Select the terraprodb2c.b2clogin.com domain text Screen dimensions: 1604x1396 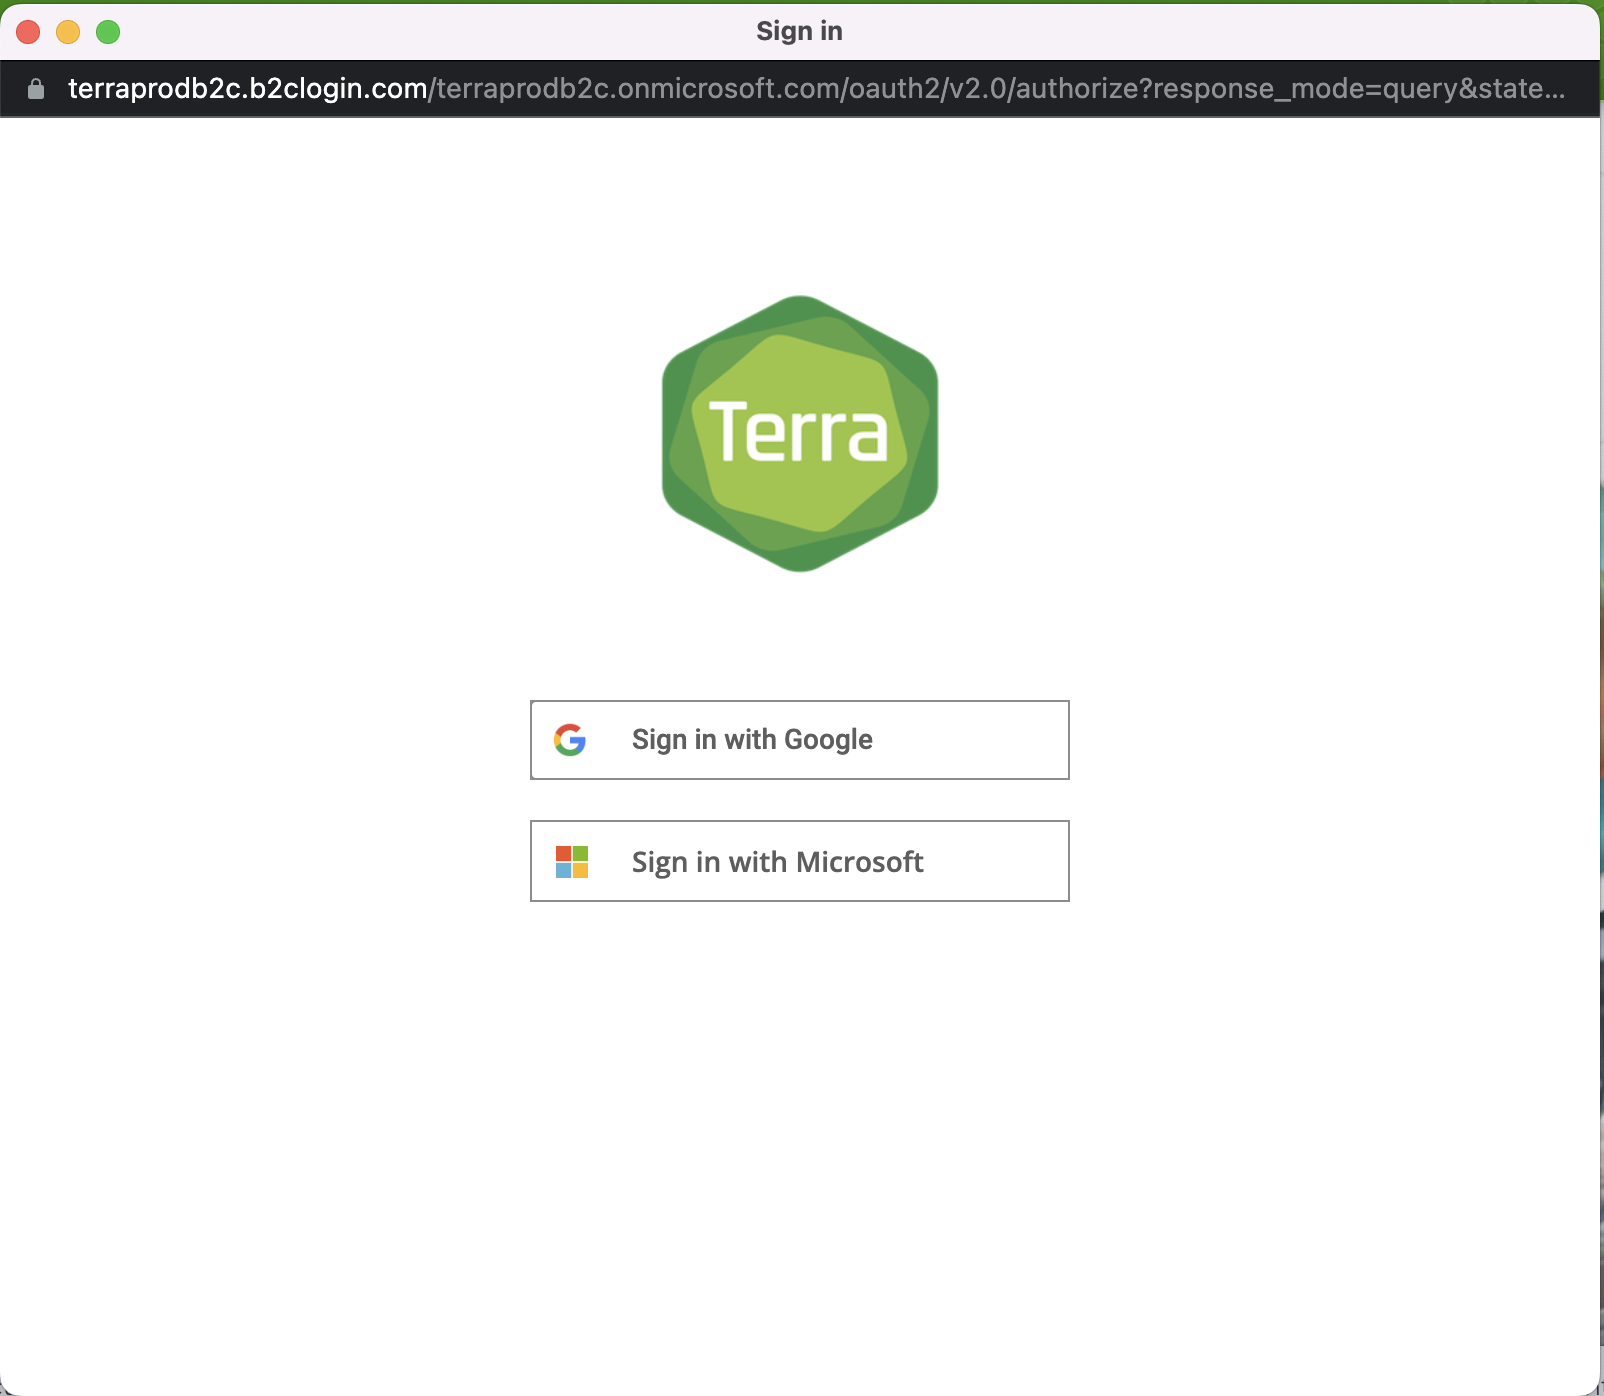247,89
